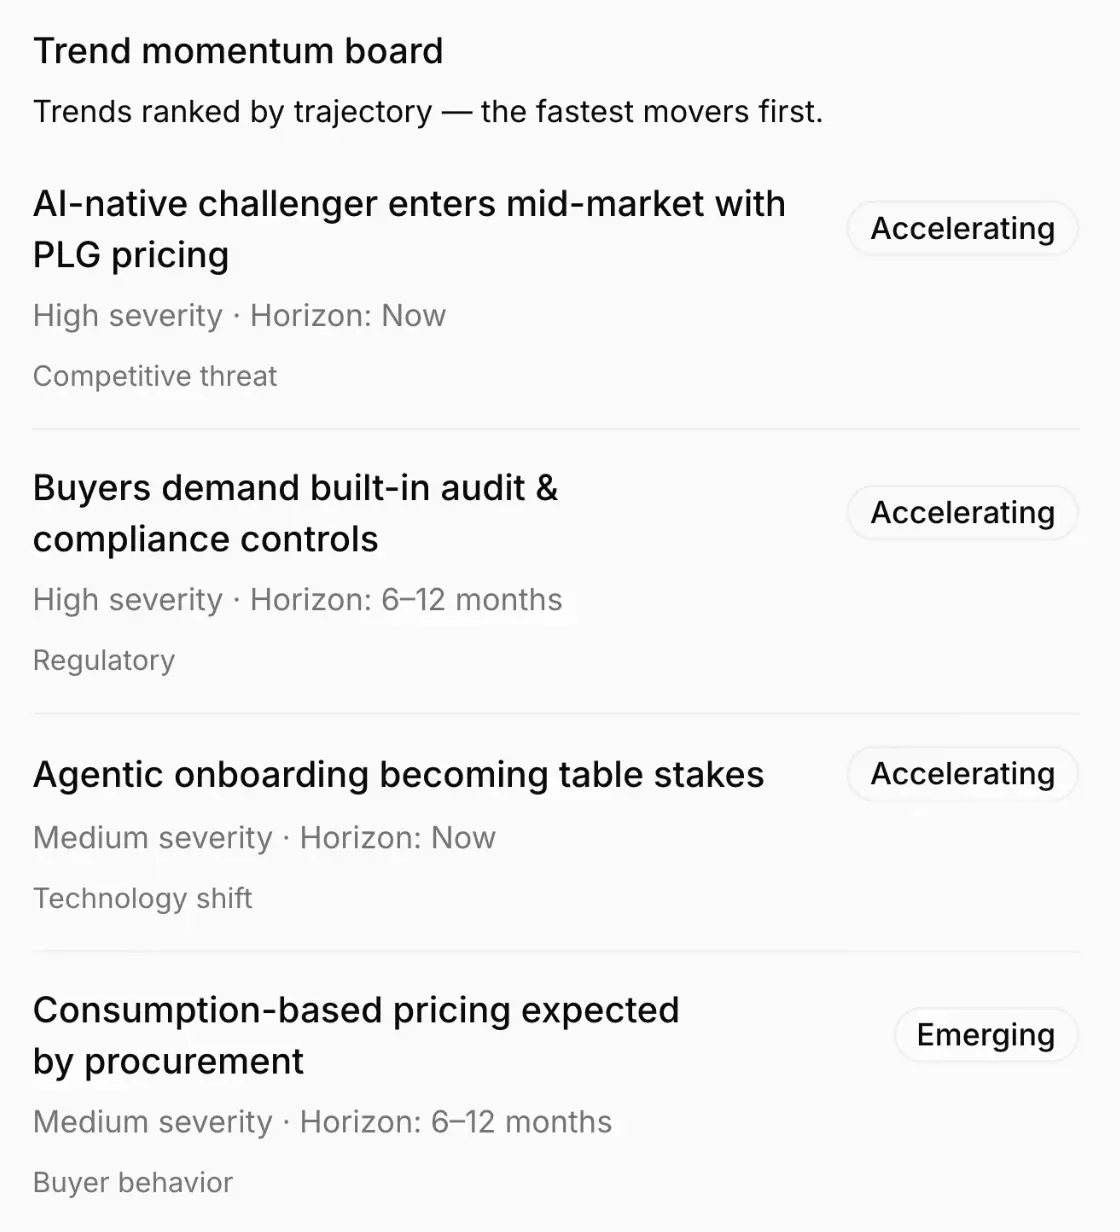Click the Accelerating badge beside Agentic onboarding
1120x1232 pixels.
coord(962,774)
